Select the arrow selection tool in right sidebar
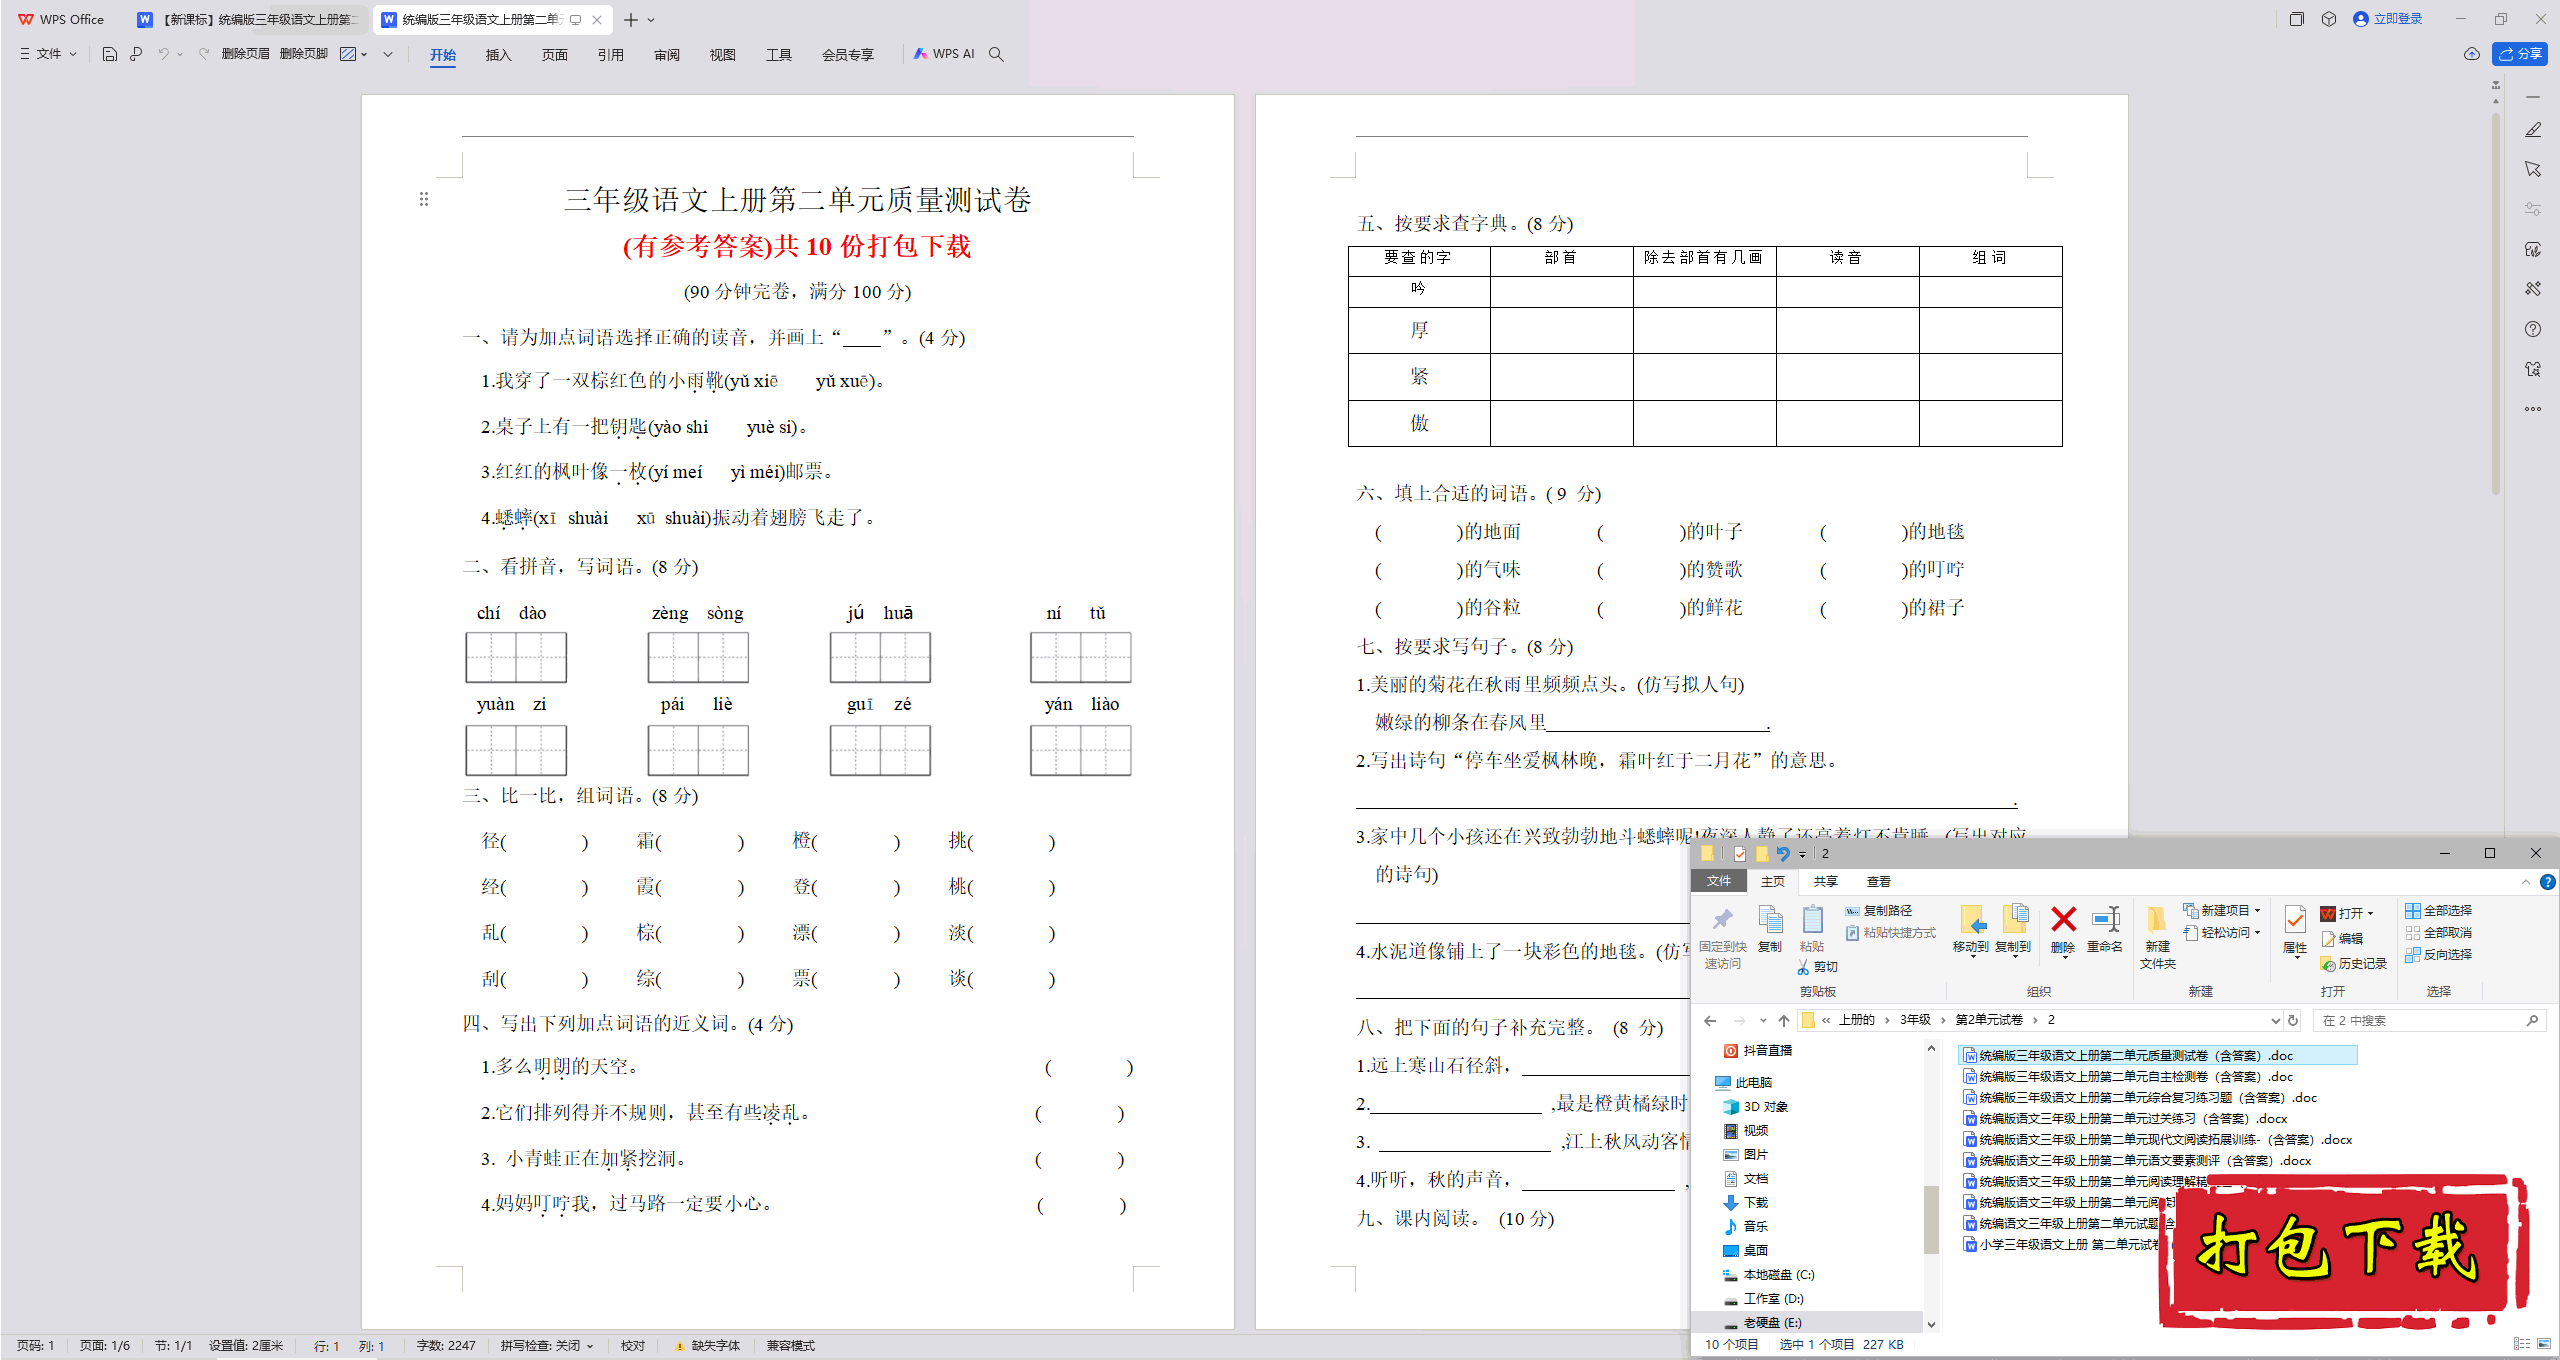Viewport: 2560px width, 1360px height. (x=2533, y=169)
